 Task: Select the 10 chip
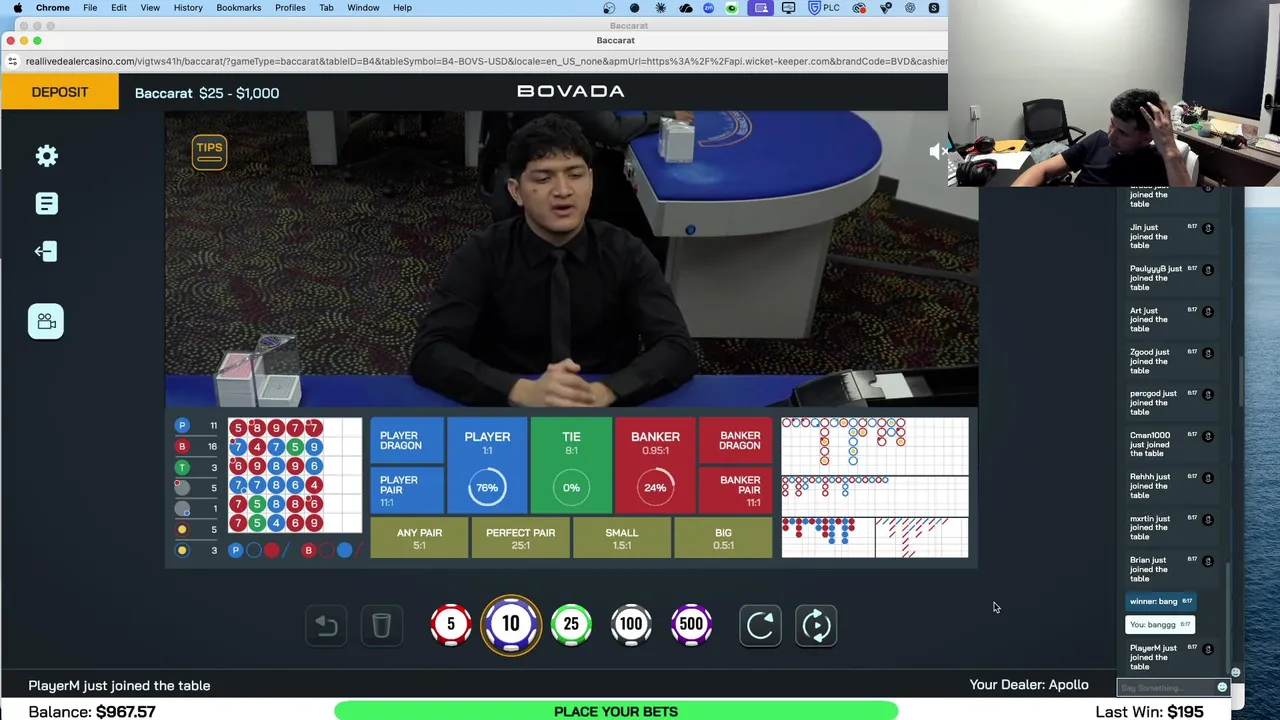511,624
